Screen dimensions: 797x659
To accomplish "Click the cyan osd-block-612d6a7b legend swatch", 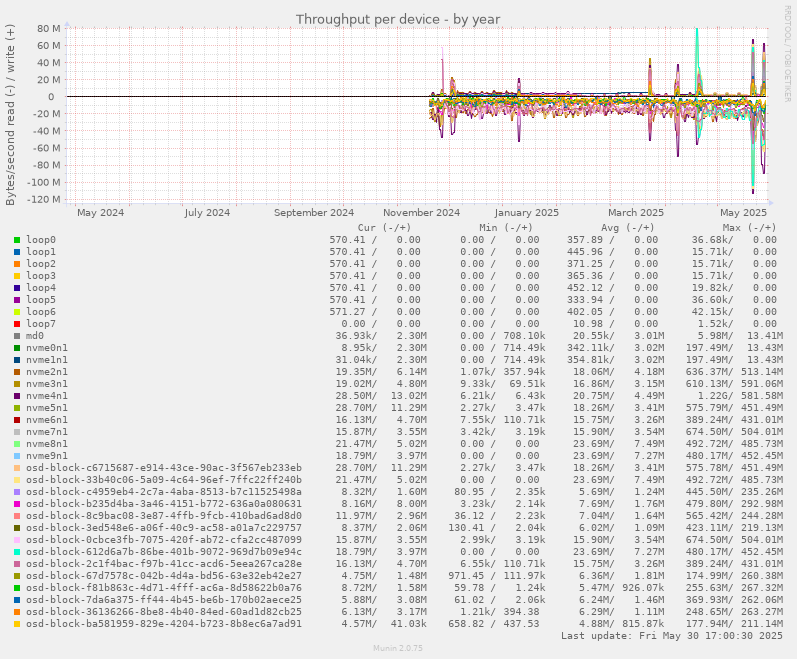I will (x=17, y=552).
